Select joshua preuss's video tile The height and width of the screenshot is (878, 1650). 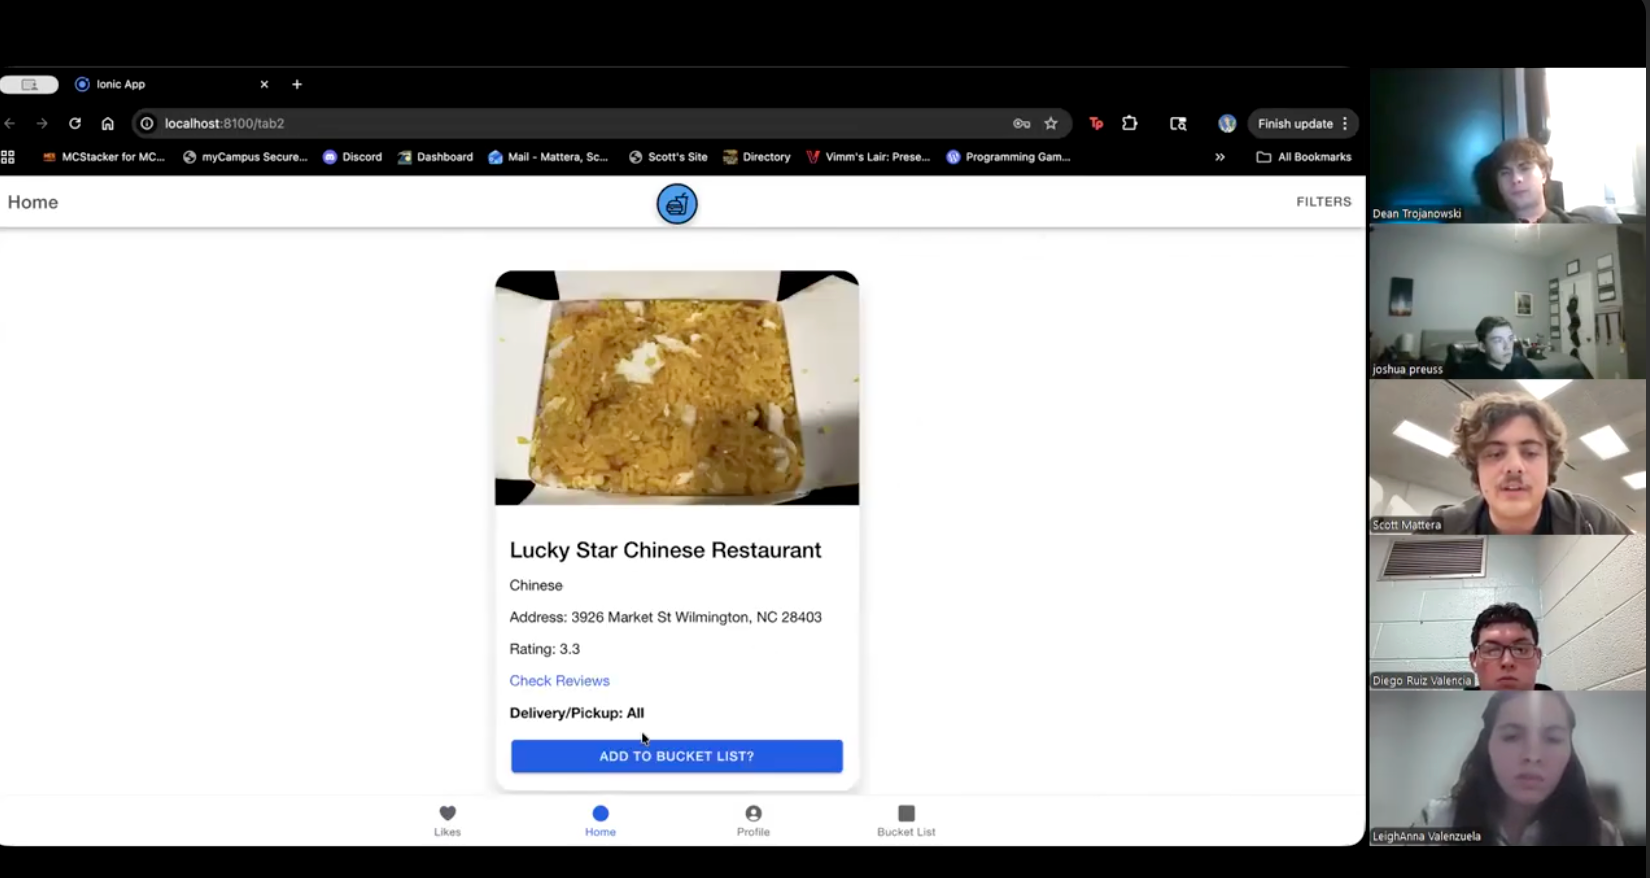(1507, 301)
